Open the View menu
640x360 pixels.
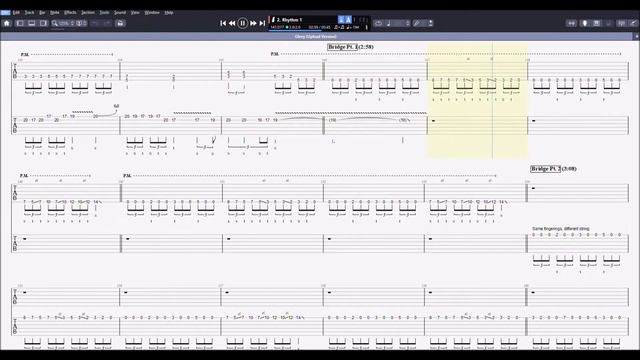tap(135, 13)
